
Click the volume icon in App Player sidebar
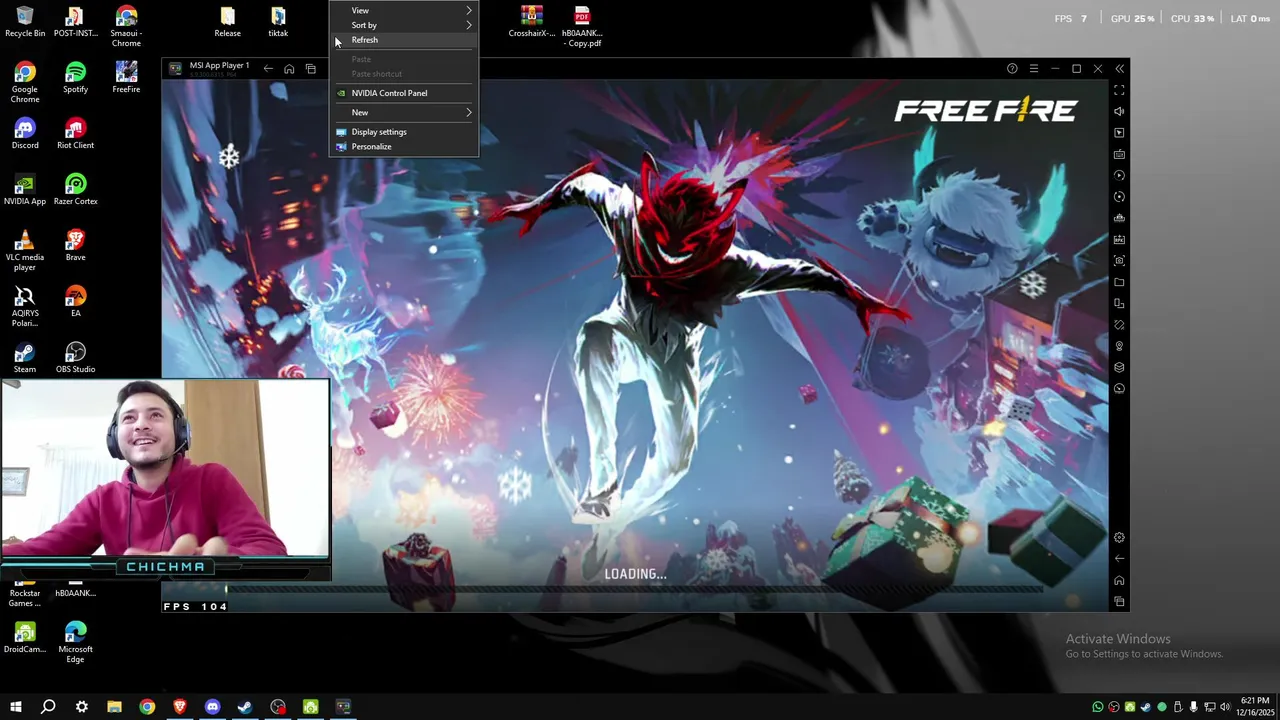click(x=1119, y=111)
